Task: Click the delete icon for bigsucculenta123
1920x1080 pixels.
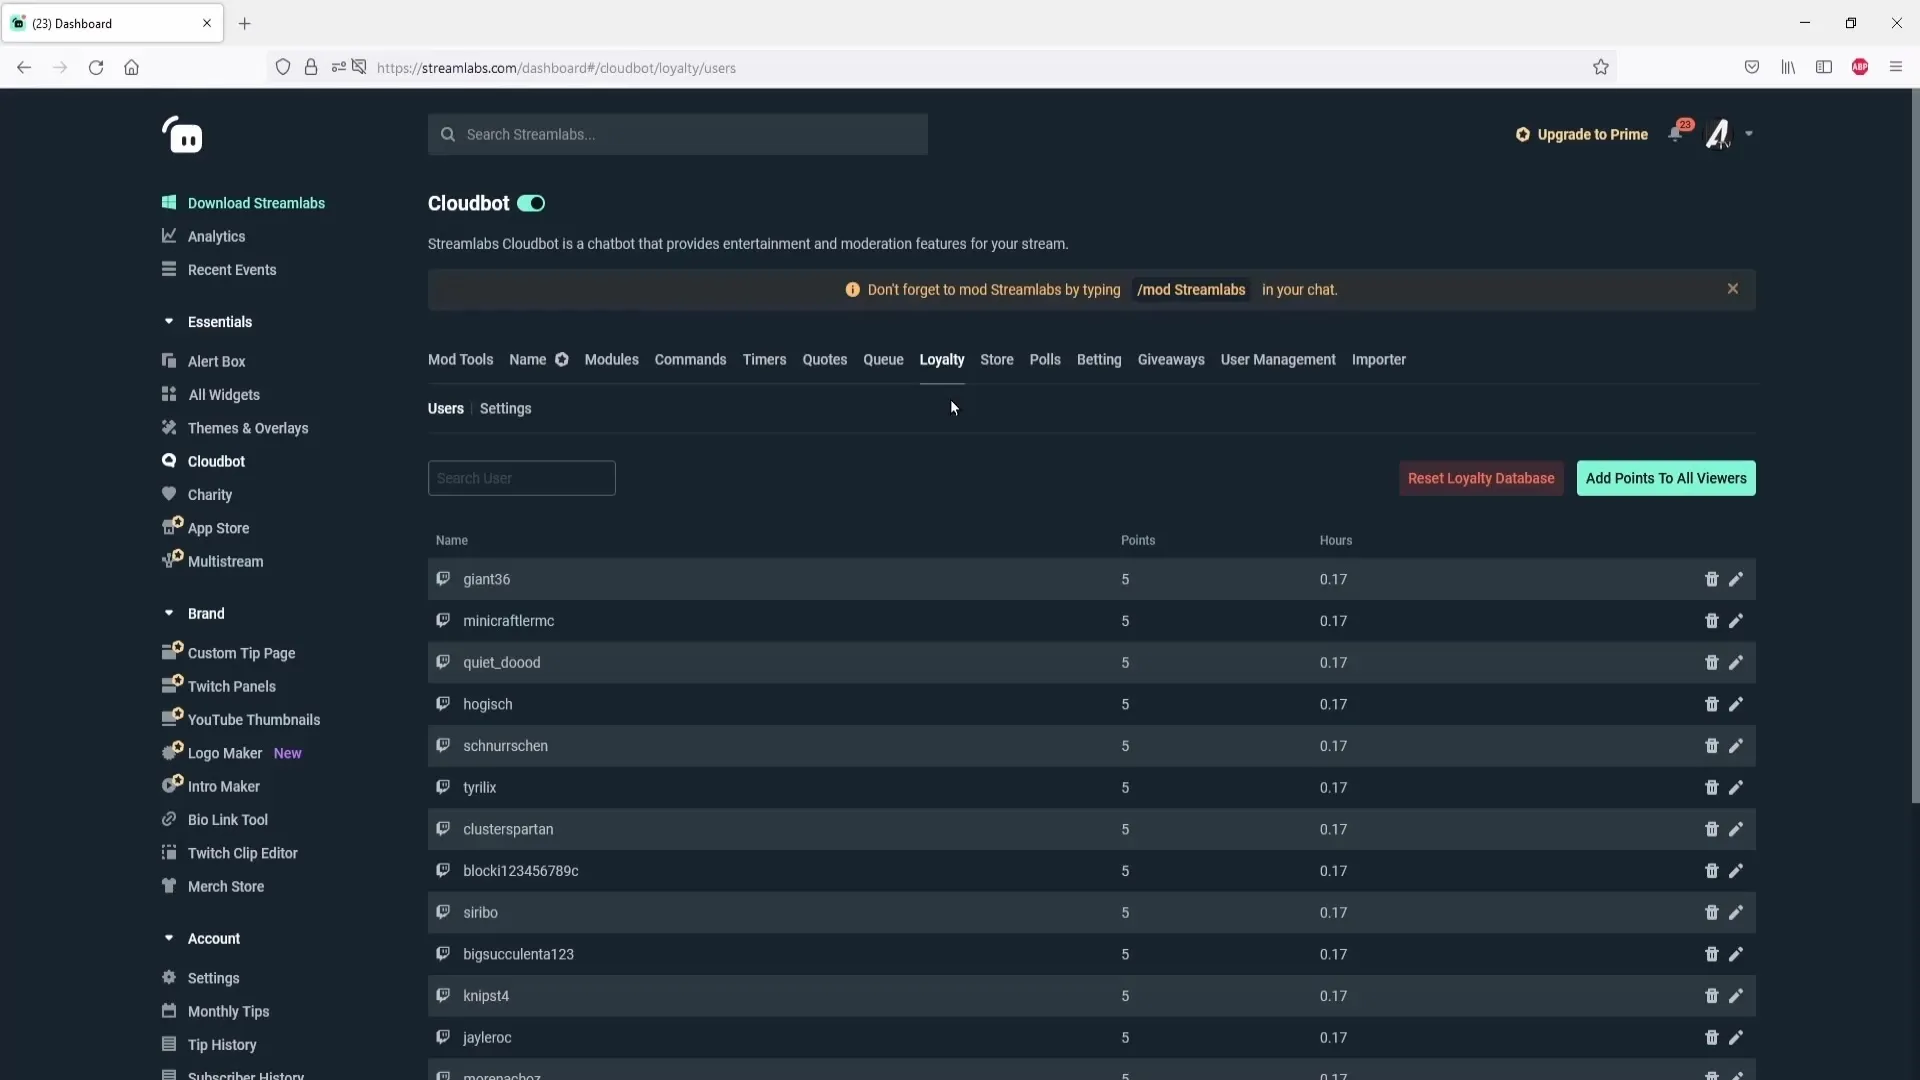Action: (x=1712, y=953)
